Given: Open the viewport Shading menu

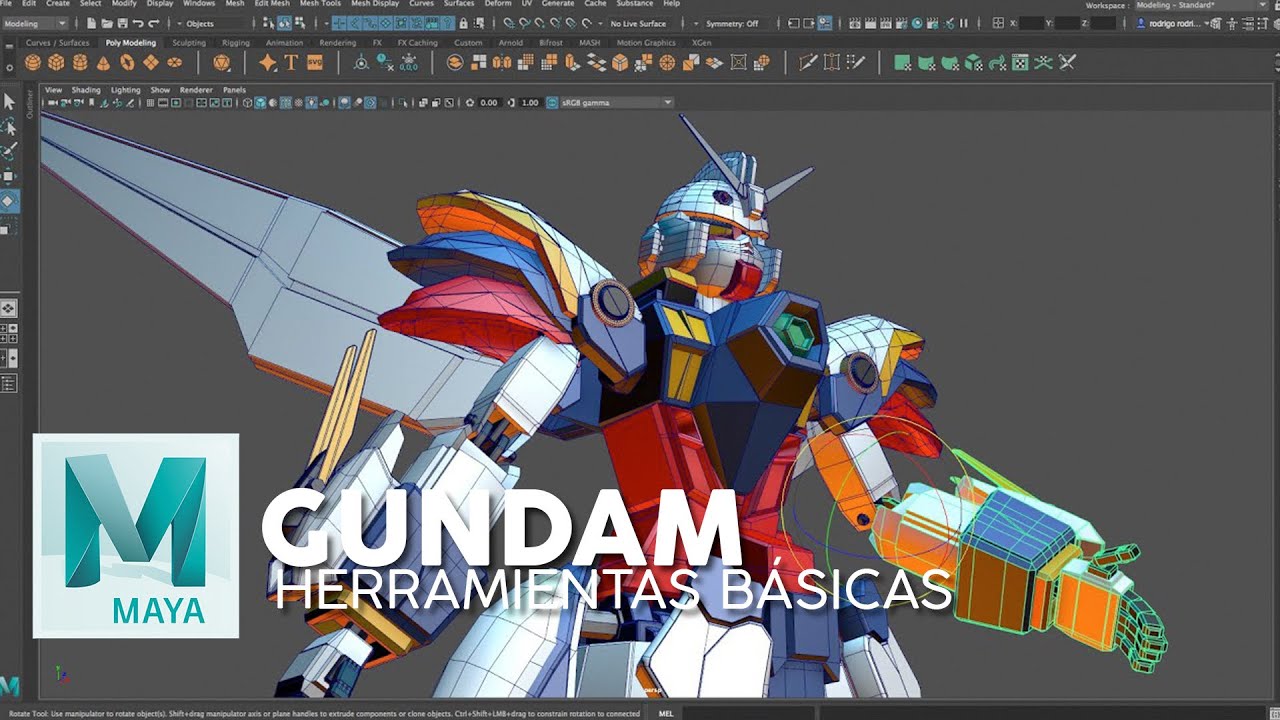Looking at the screenshot, I should tap(86, 90).
